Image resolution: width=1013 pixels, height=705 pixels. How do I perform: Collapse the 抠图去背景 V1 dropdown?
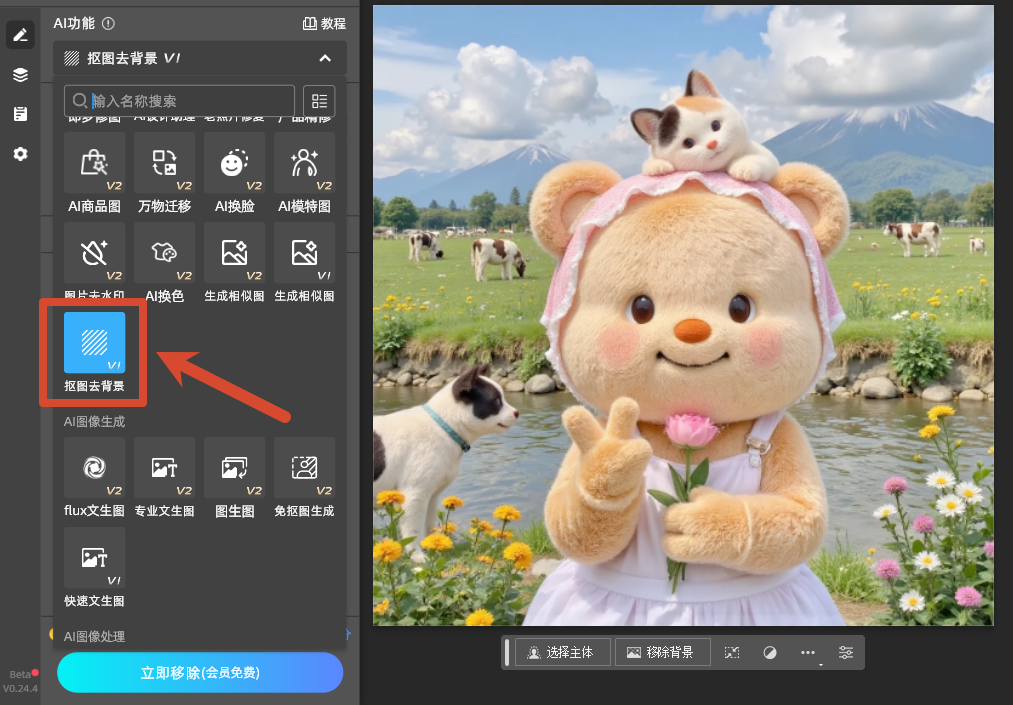tap(325, 58)
